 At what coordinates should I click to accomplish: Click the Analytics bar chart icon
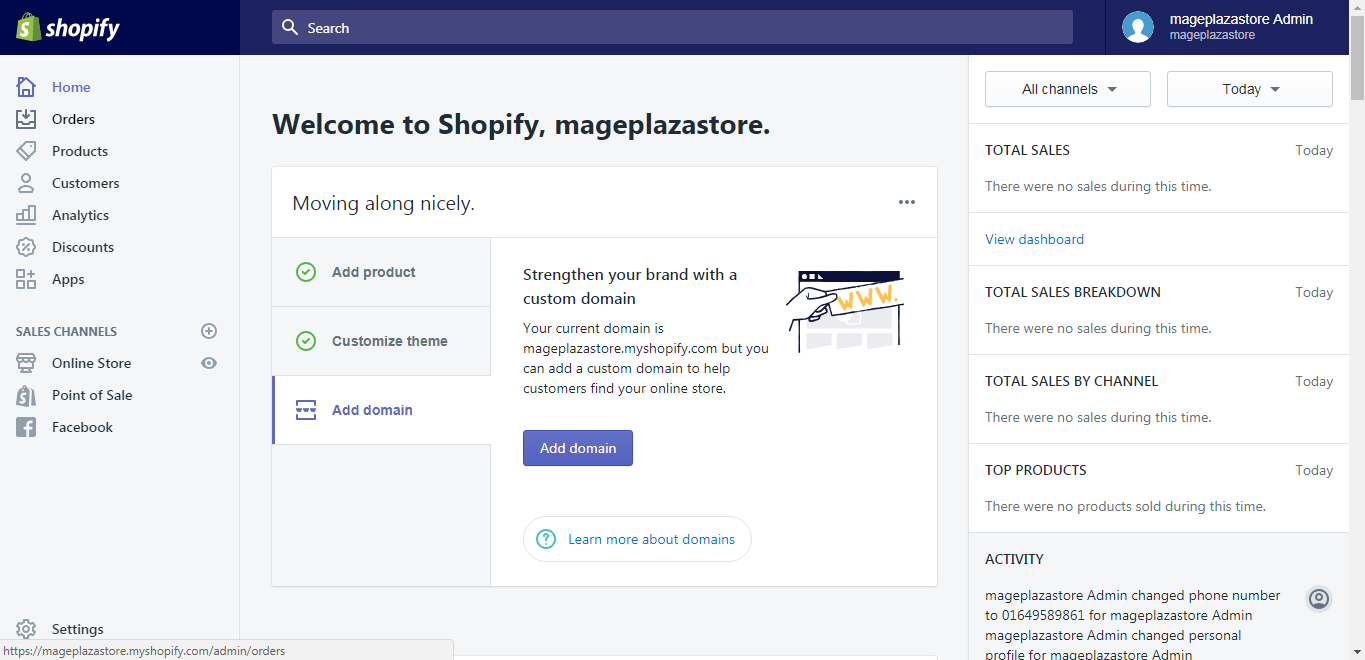(26, 215)
